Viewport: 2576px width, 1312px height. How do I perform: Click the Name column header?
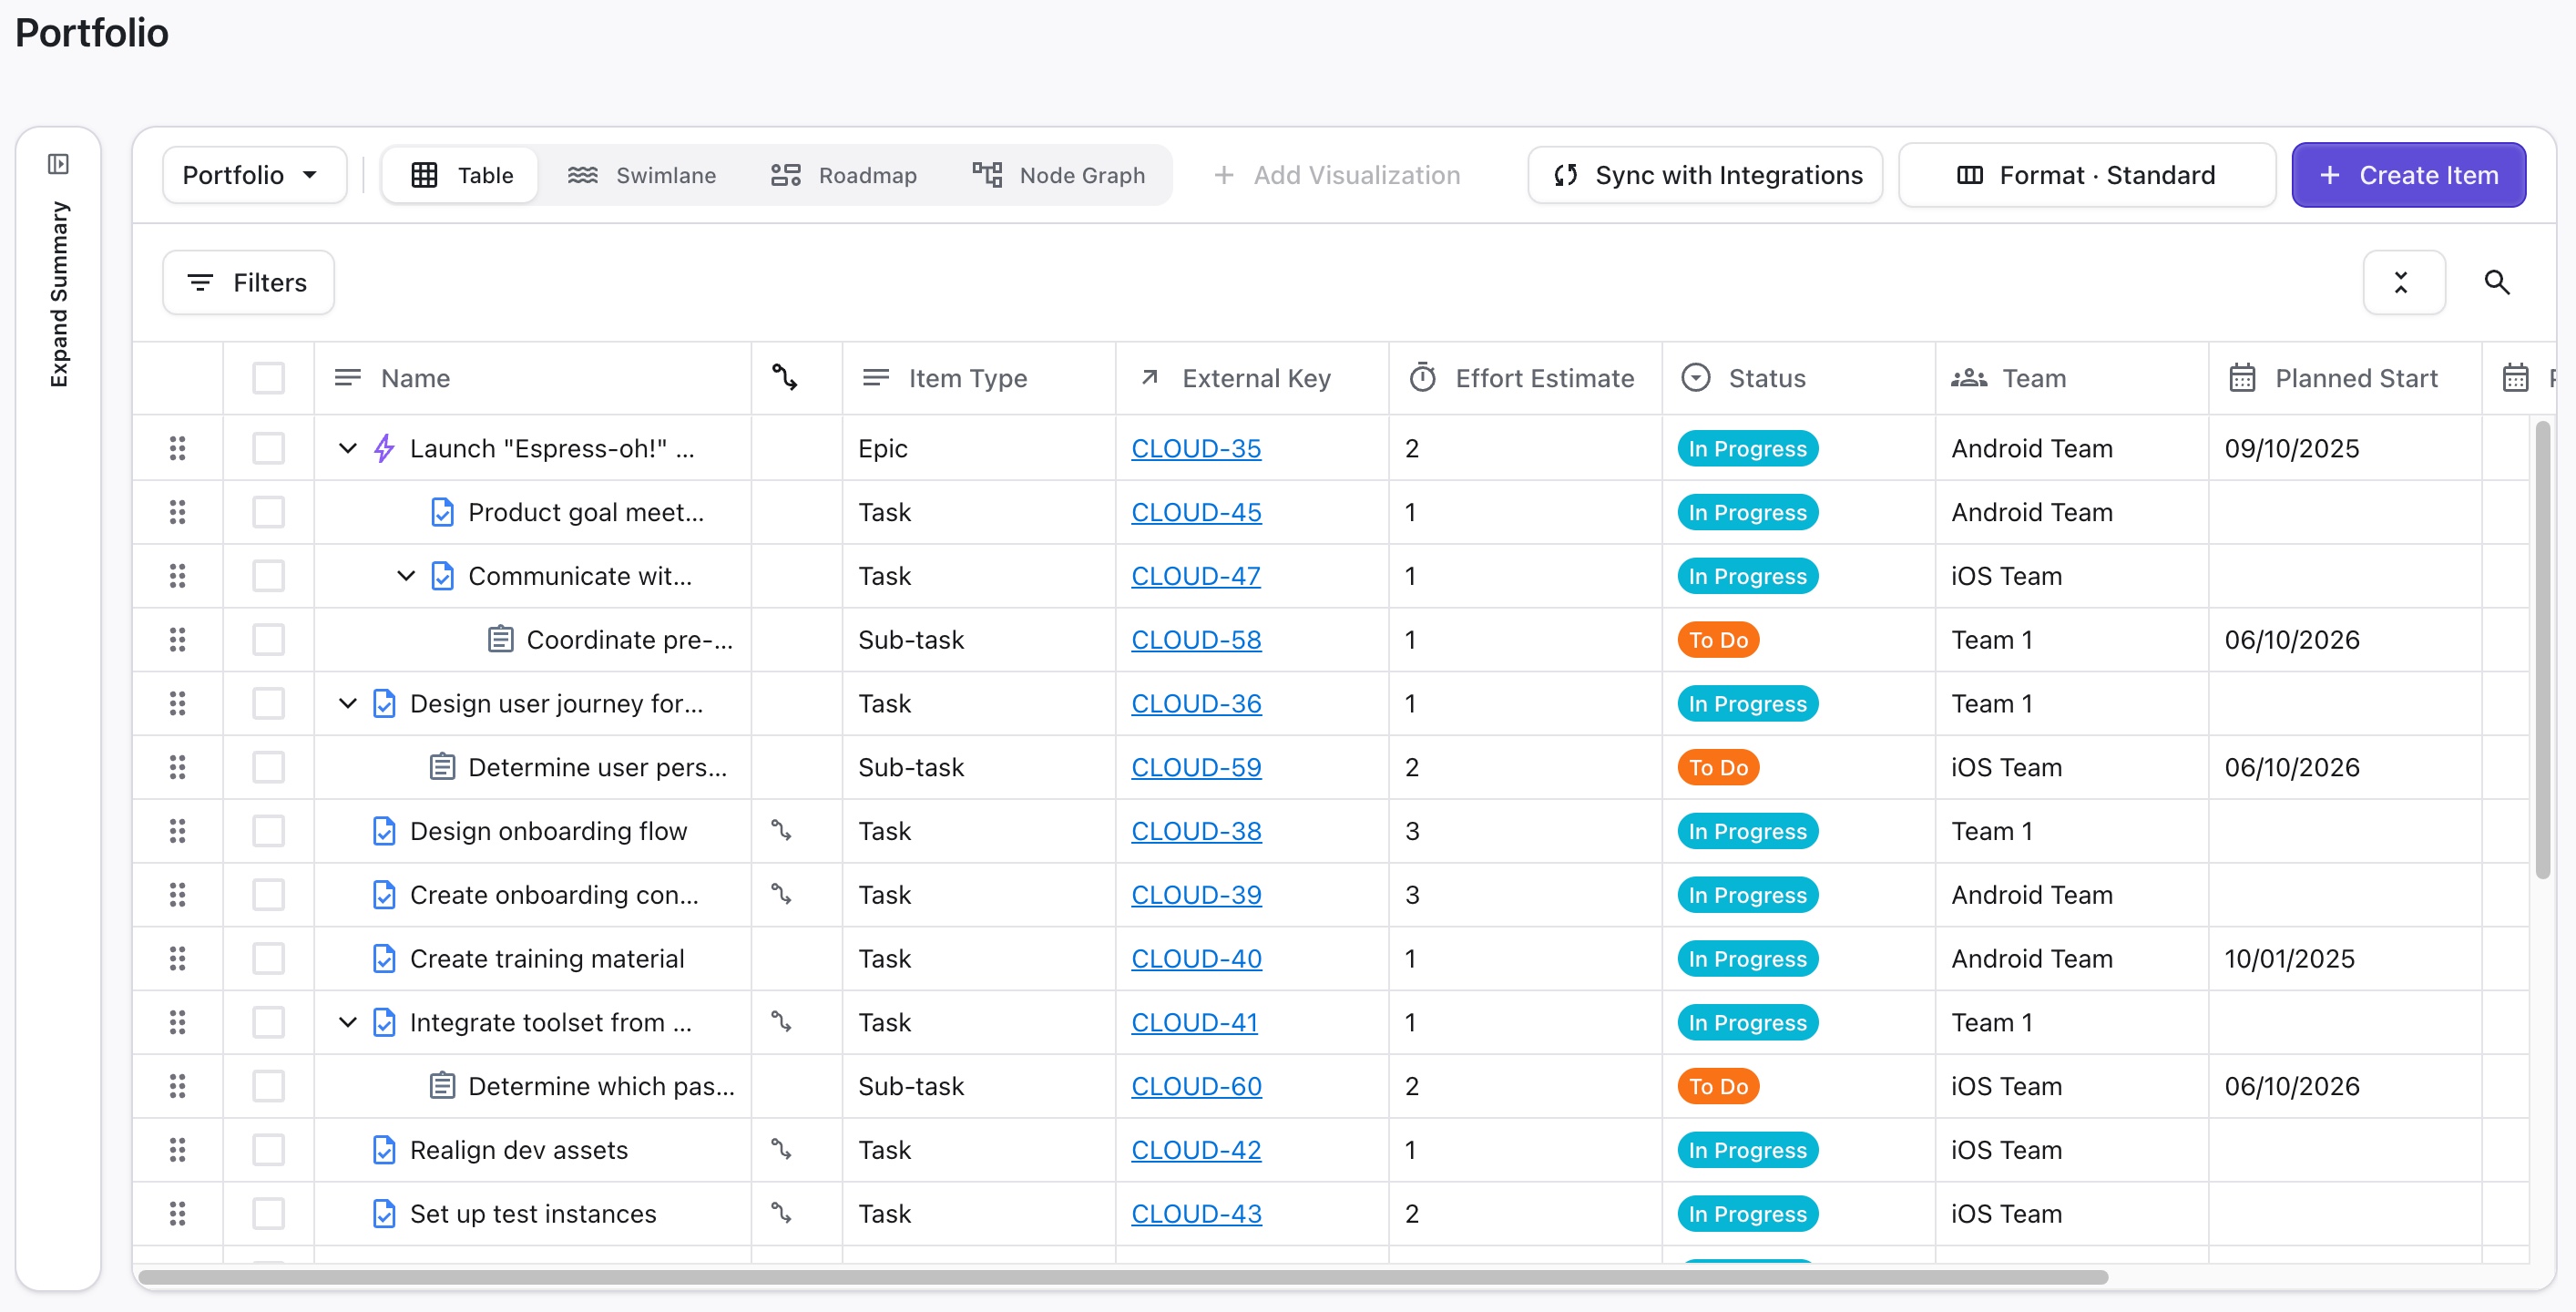(532, 378)
